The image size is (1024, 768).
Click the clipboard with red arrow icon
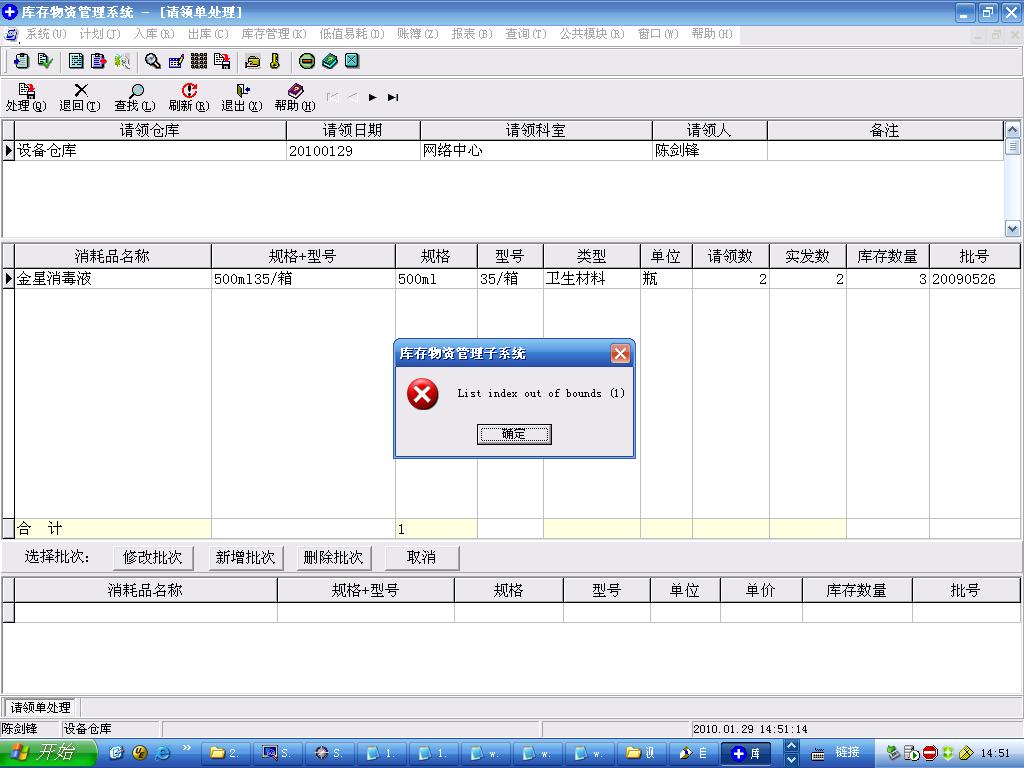click(x=99, y=61)
